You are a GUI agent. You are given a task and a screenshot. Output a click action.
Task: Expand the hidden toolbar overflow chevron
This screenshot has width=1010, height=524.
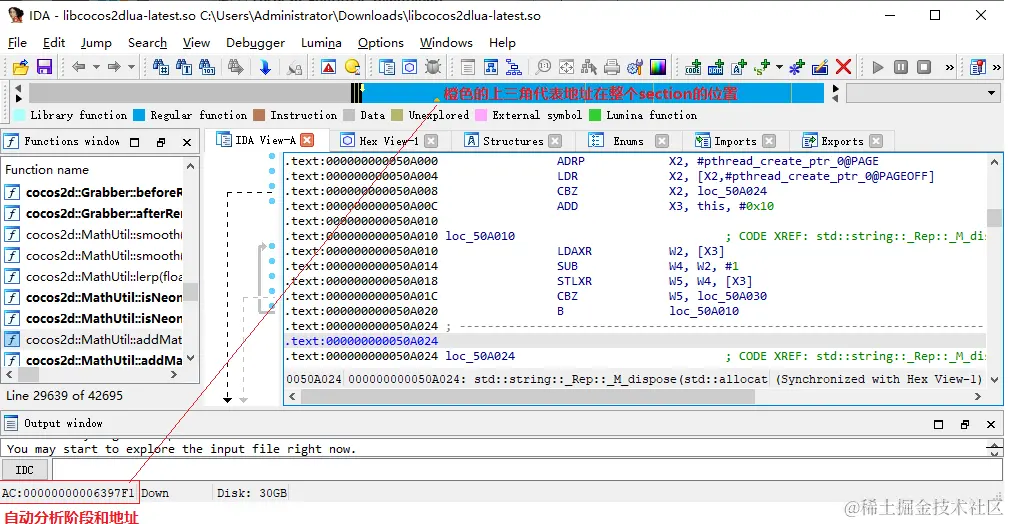[950, 67]
